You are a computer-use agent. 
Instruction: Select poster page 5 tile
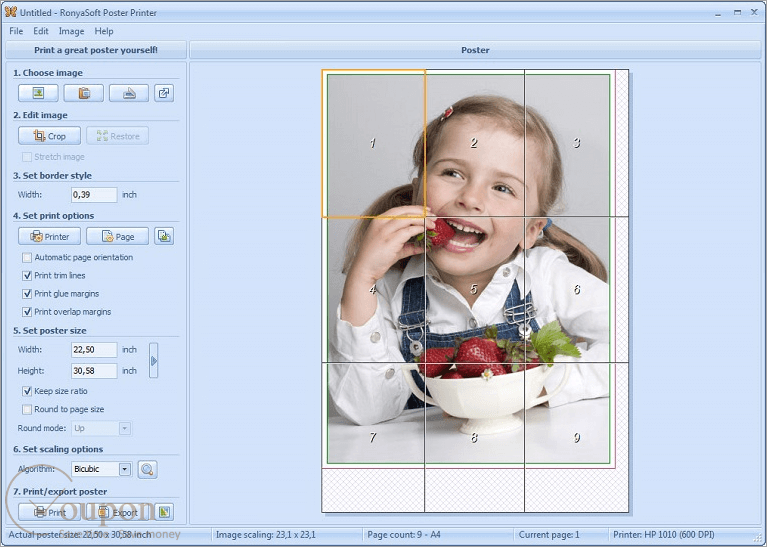[474, 290]
